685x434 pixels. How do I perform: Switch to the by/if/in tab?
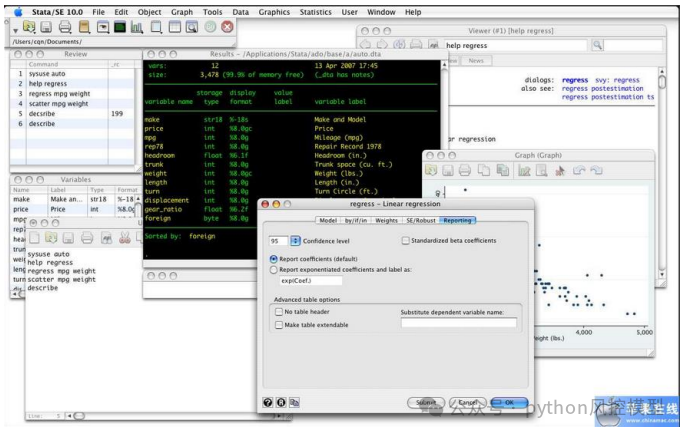(x=356, y=220)
